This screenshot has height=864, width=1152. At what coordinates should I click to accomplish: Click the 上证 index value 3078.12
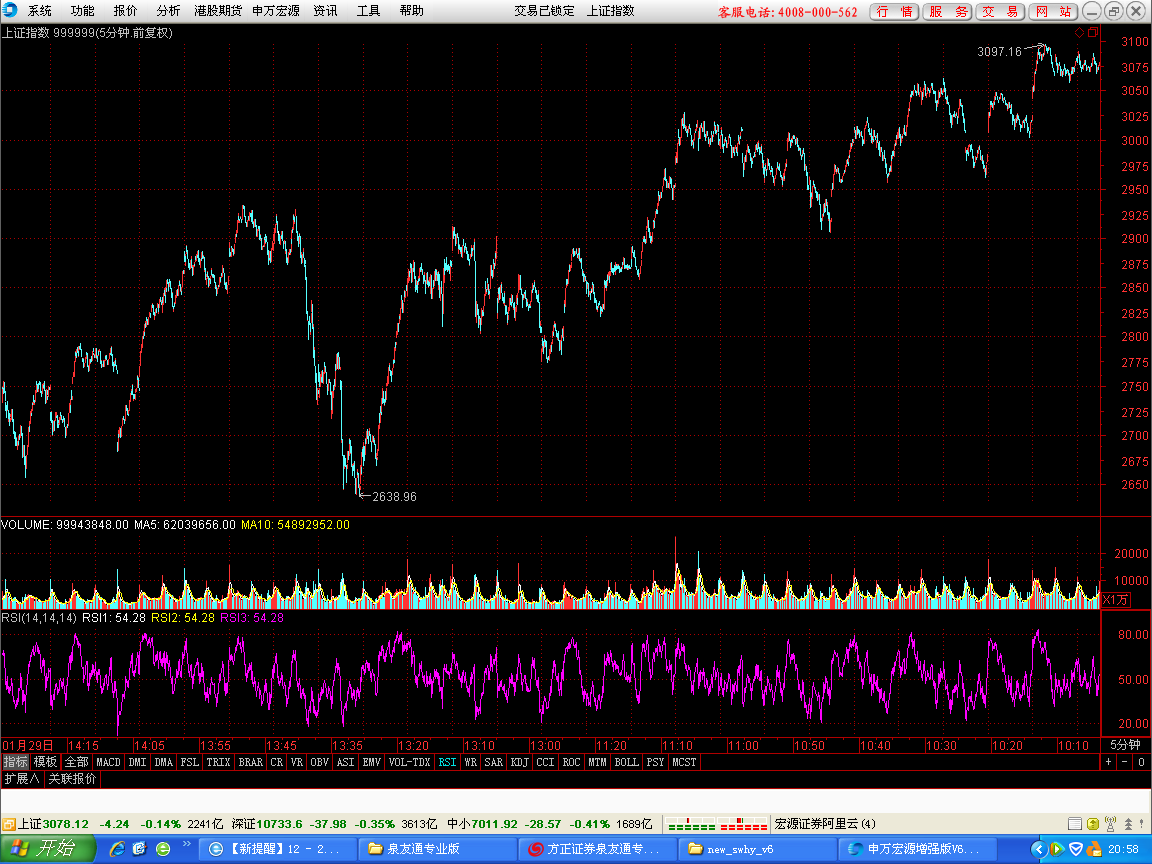65,824
